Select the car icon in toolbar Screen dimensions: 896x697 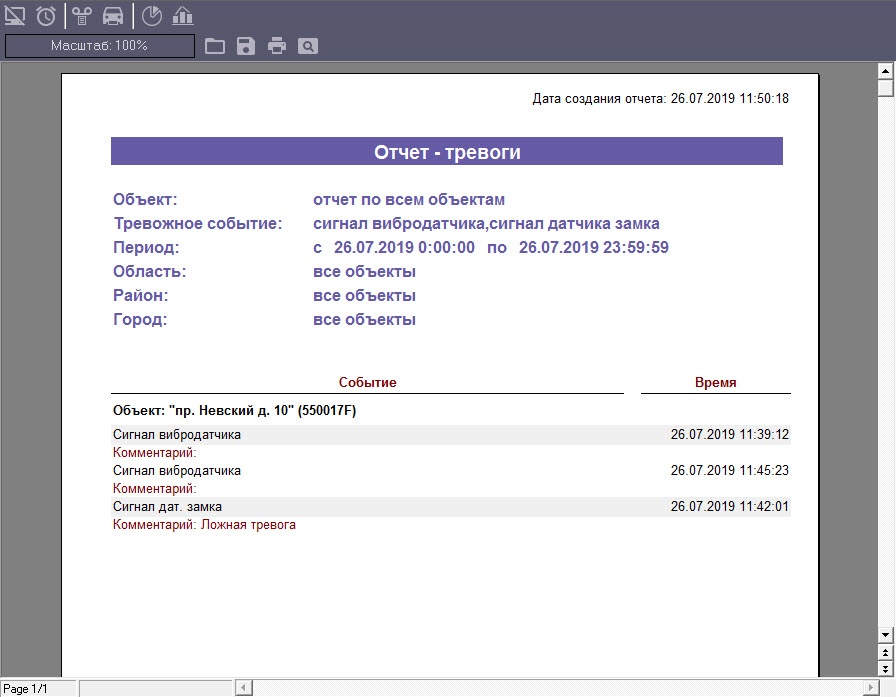(113, 16)
